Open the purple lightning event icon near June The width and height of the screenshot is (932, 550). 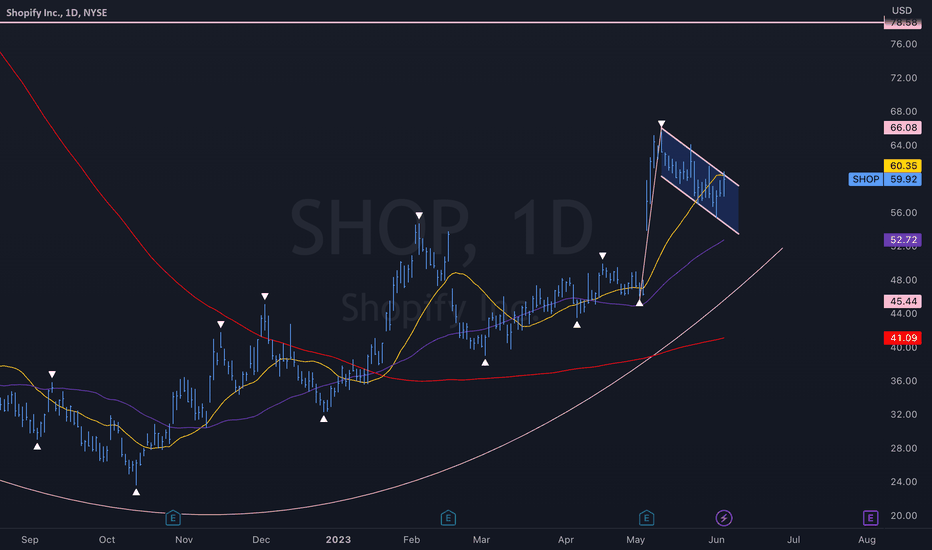pyautogui.click(x=723, y=518)
